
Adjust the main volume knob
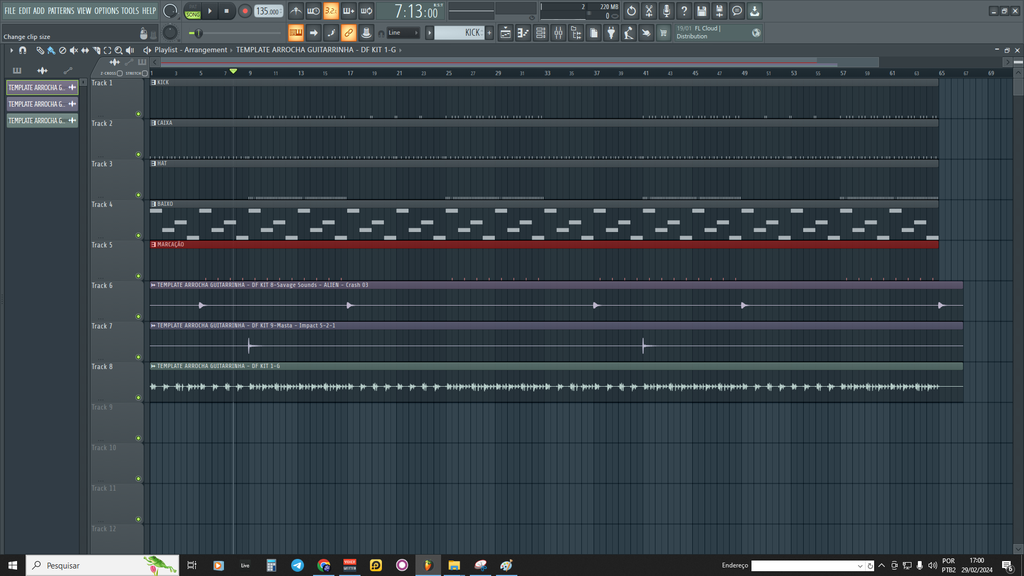pos(170,10)
